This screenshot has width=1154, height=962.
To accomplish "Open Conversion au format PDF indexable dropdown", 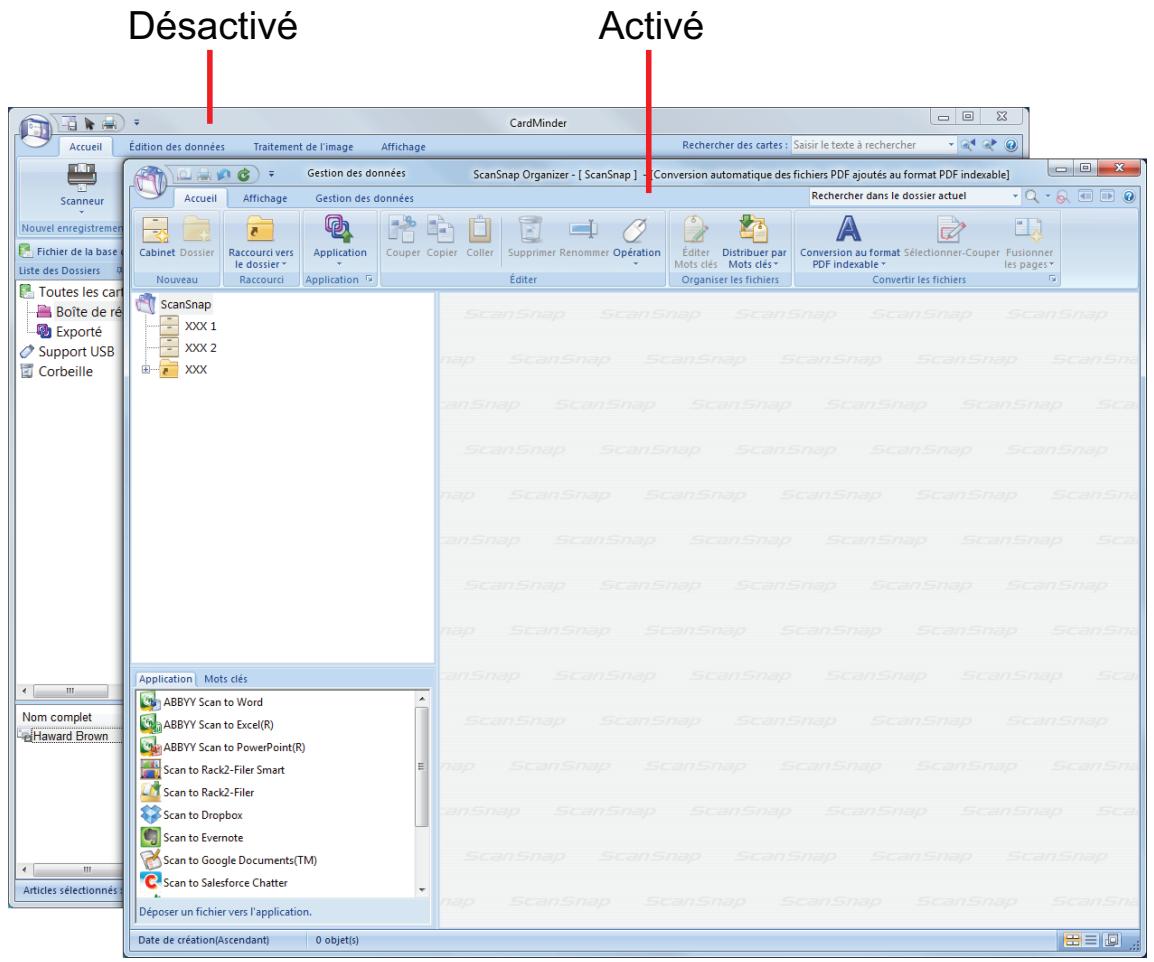I will coord(883,265).
